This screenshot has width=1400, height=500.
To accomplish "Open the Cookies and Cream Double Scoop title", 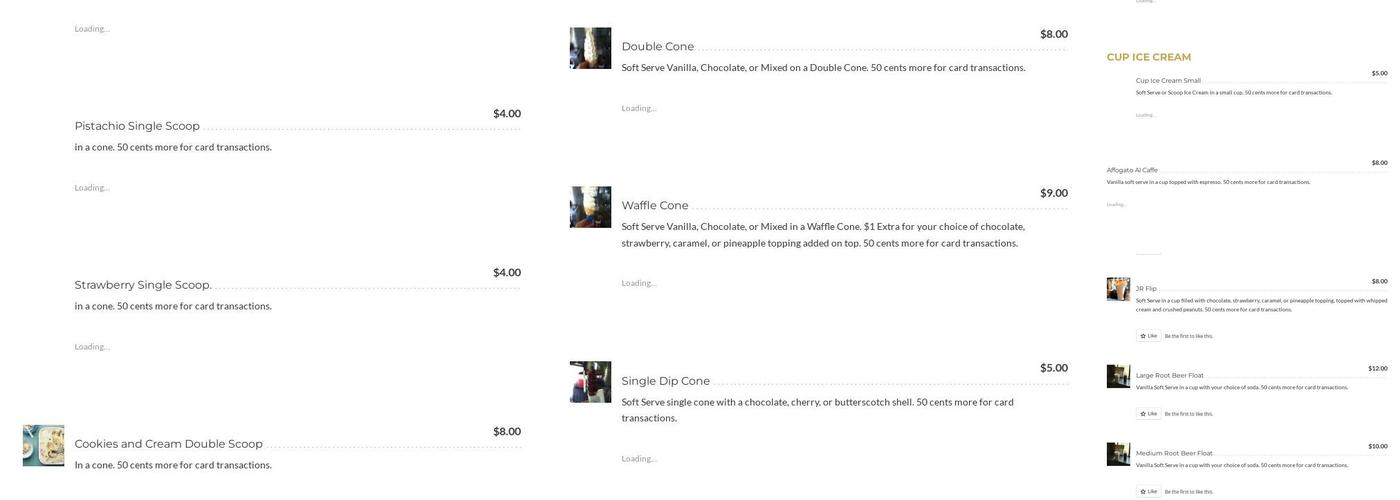I will 168,444.
